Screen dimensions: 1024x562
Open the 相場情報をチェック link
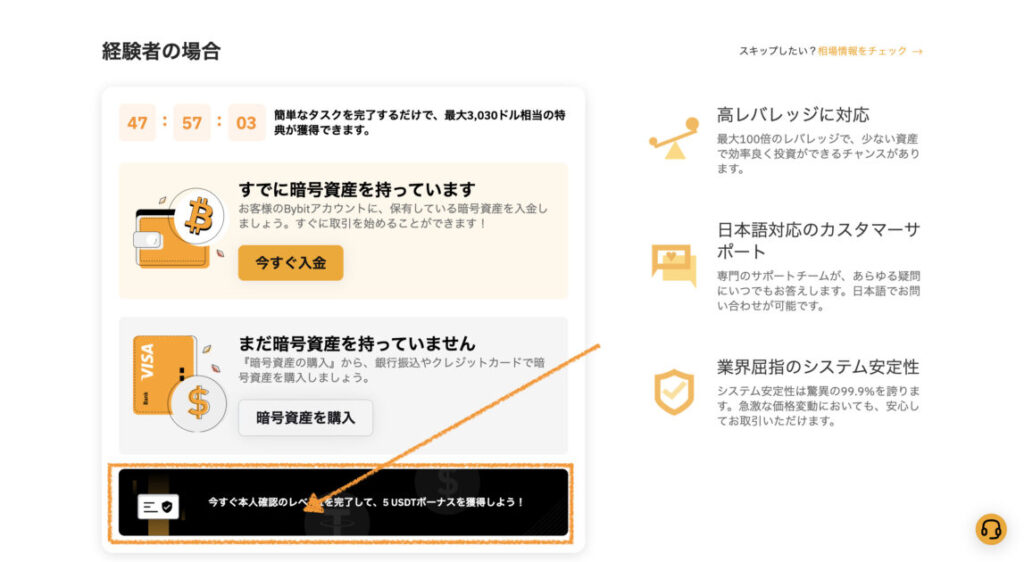[862, 51]
